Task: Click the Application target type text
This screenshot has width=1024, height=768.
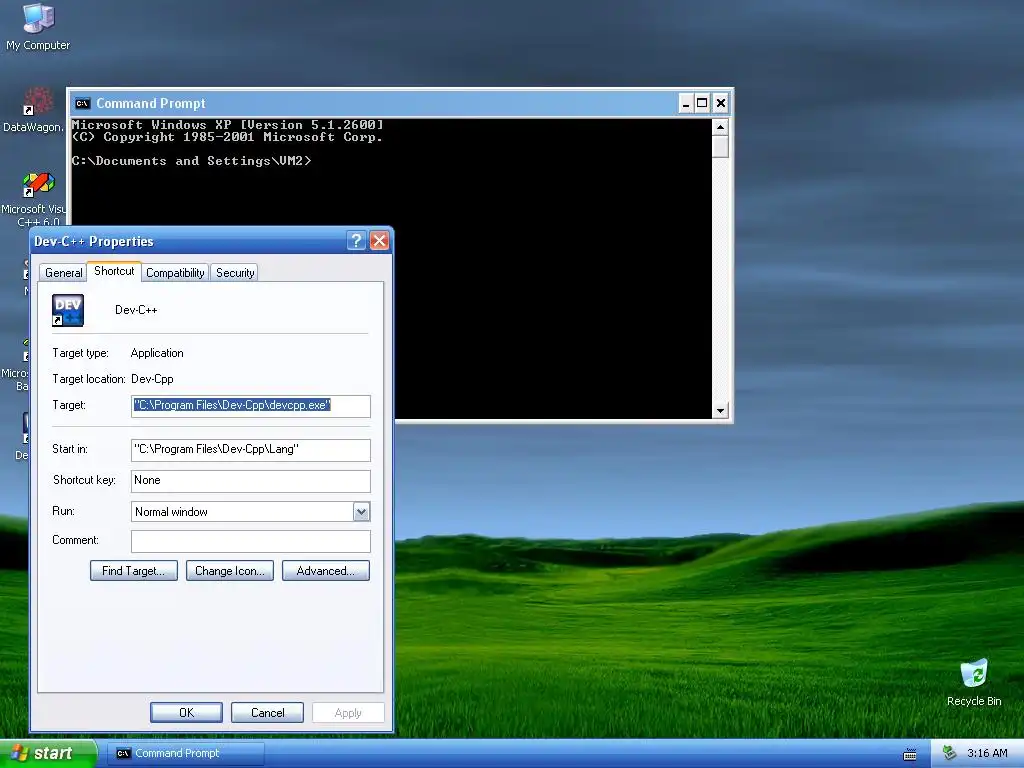Action: click(x=157, y=353)
